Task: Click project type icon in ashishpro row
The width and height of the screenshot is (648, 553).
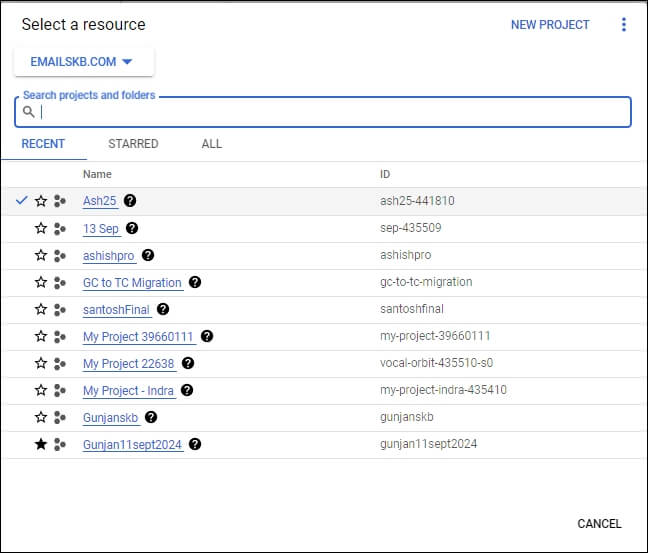Action: (x=60, y=256)
